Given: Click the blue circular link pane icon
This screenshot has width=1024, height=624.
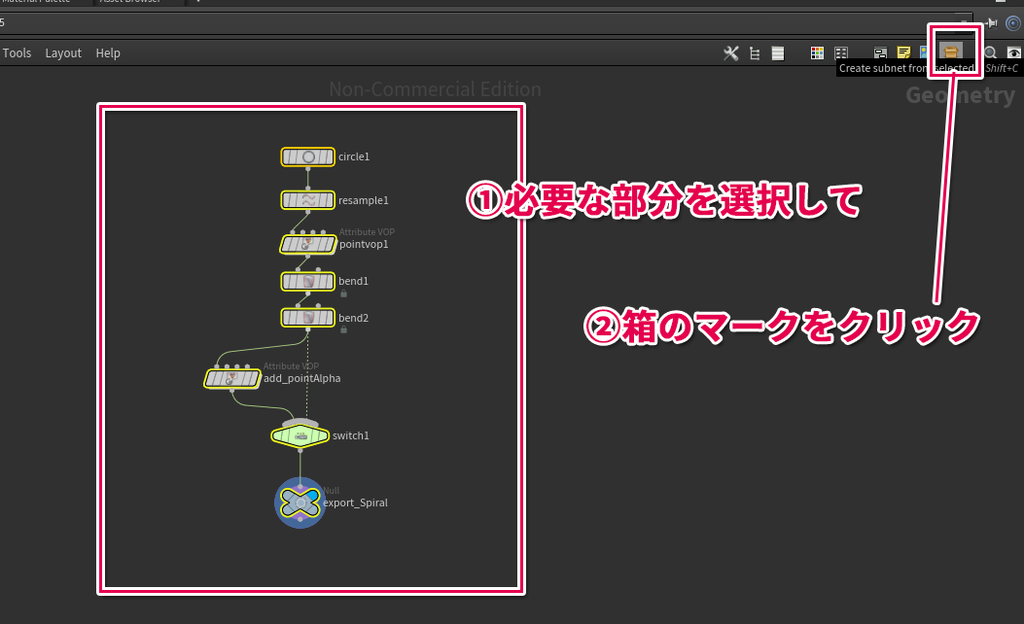Looking at the screenshot, I should 1013,23.
